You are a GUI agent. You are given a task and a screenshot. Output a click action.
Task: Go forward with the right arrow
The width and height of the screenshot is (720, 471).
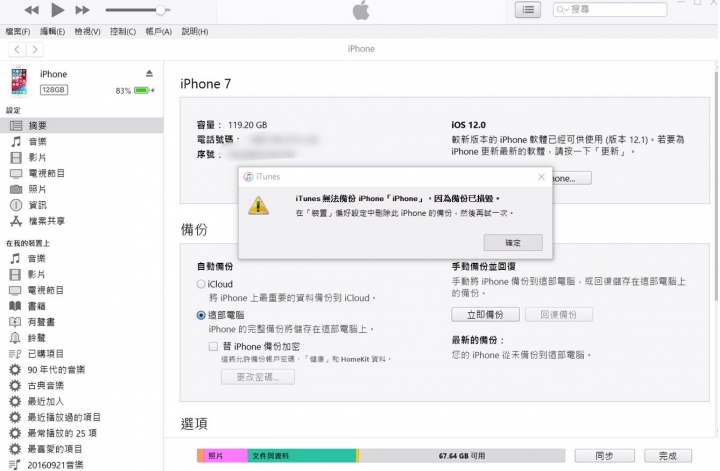tap(35, 50)
